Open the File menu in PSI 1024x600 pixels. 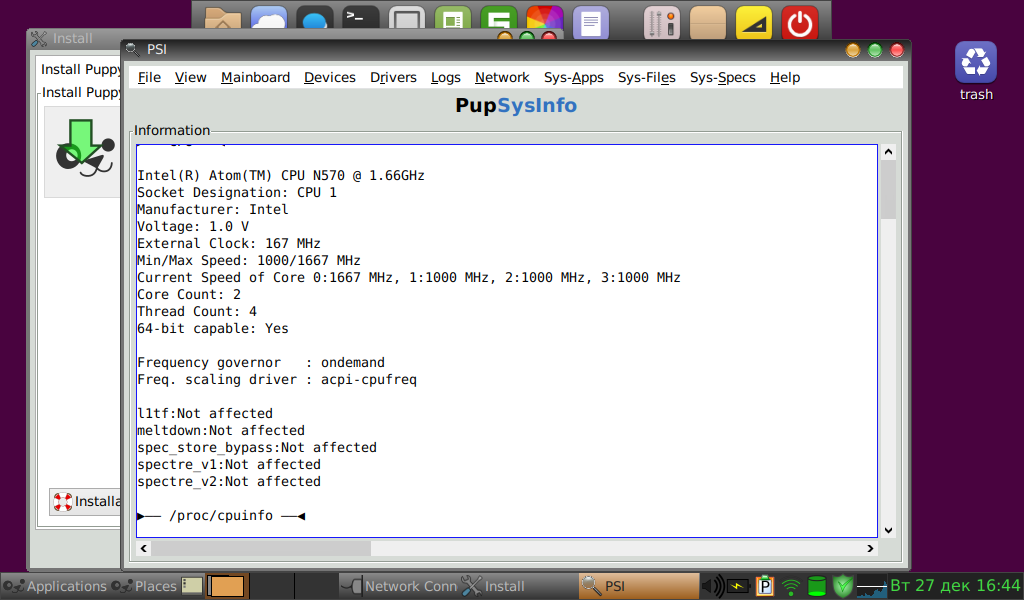click(x=149, y=77)
